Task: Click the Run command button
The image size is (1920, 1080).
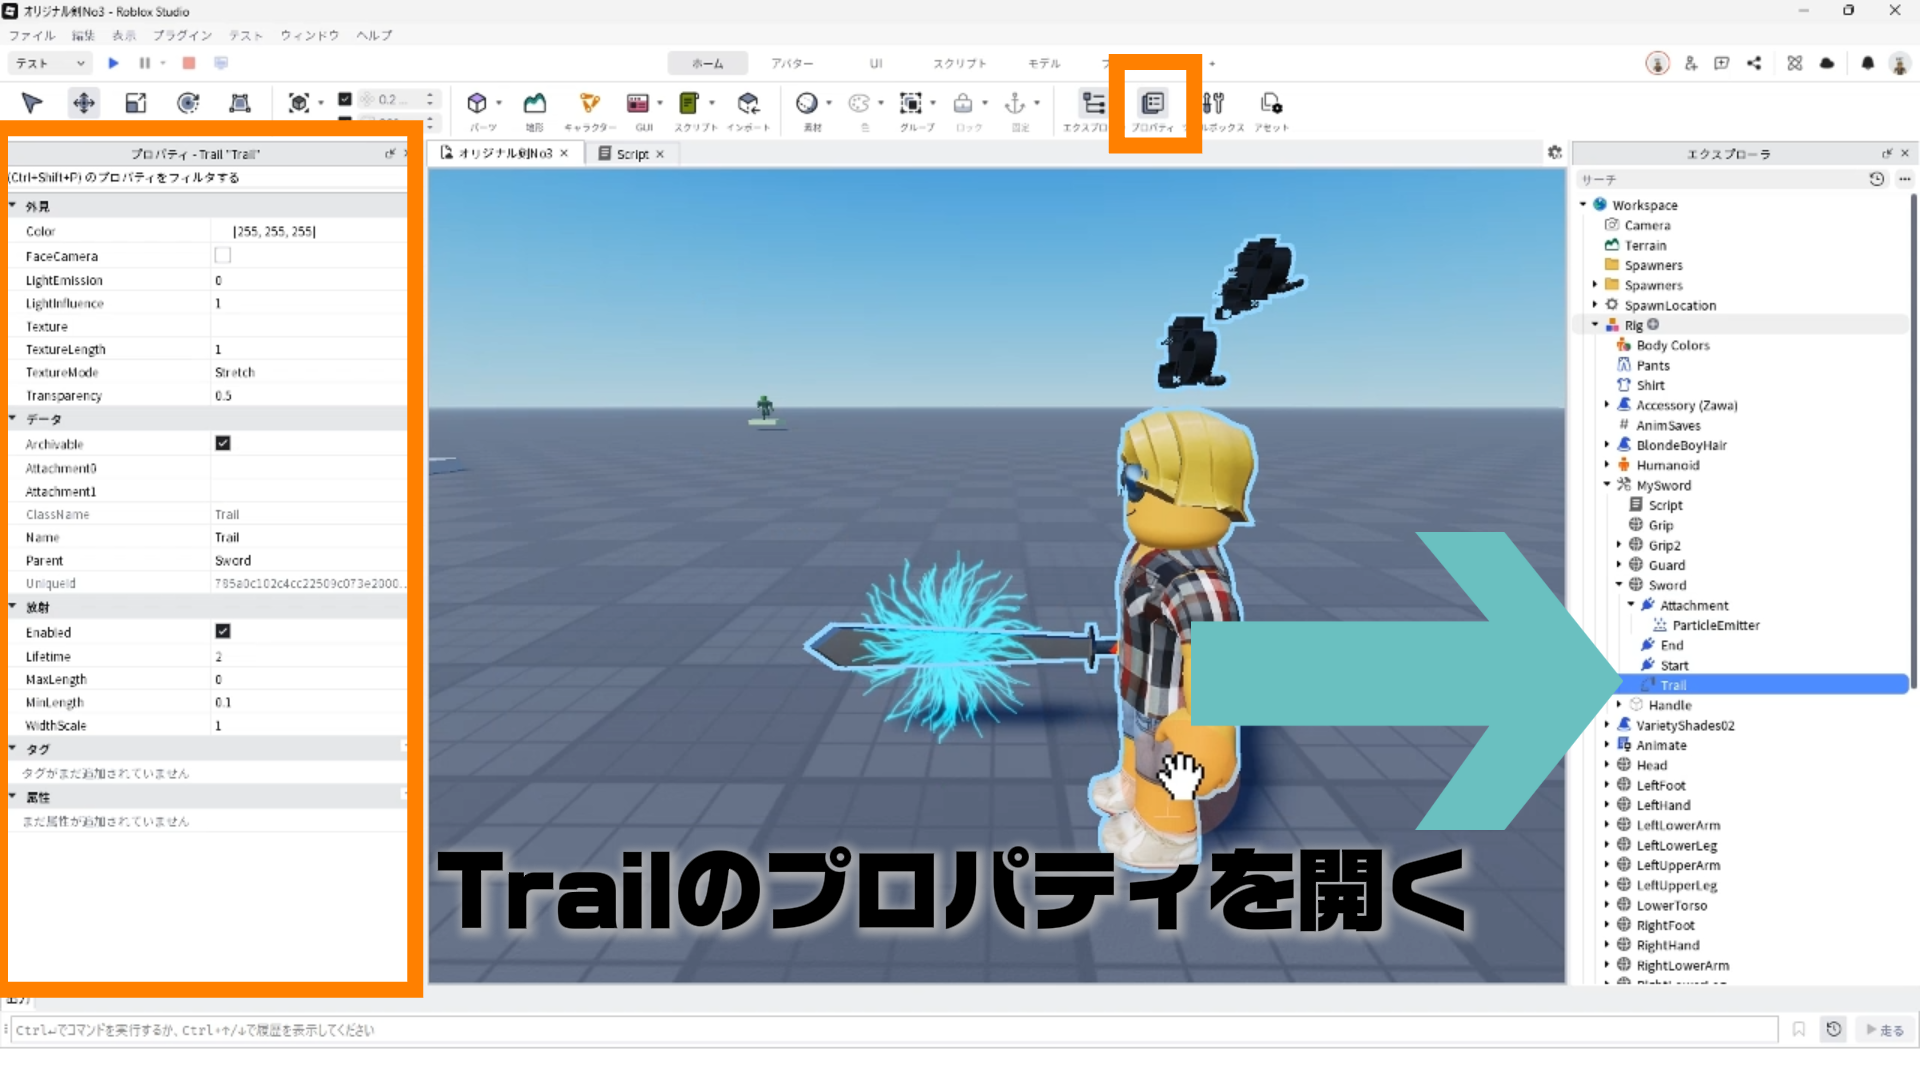Action: pos(1885,1030)
